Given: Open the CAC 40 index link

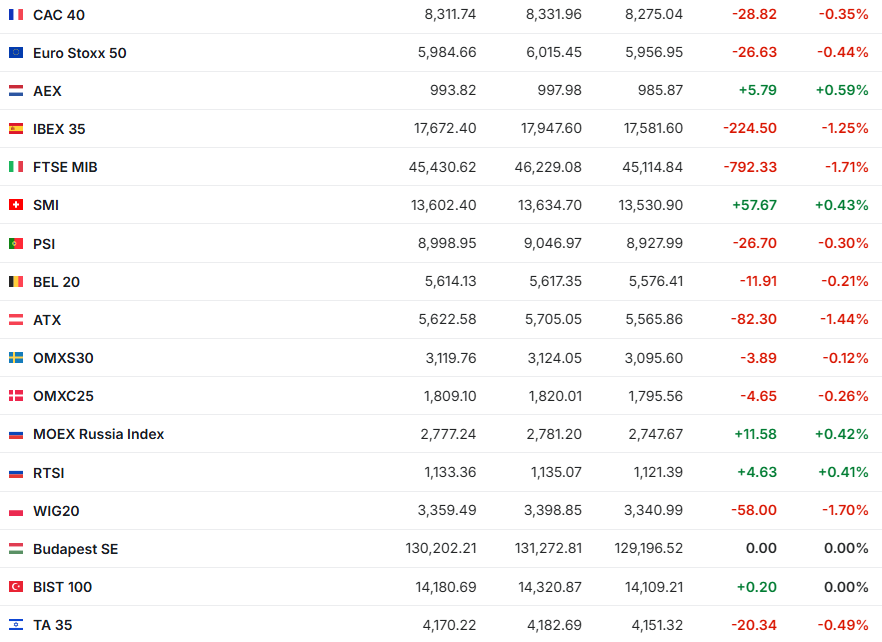Looking at the screenshot, I should pyautogui.click(x=59, y=14).
